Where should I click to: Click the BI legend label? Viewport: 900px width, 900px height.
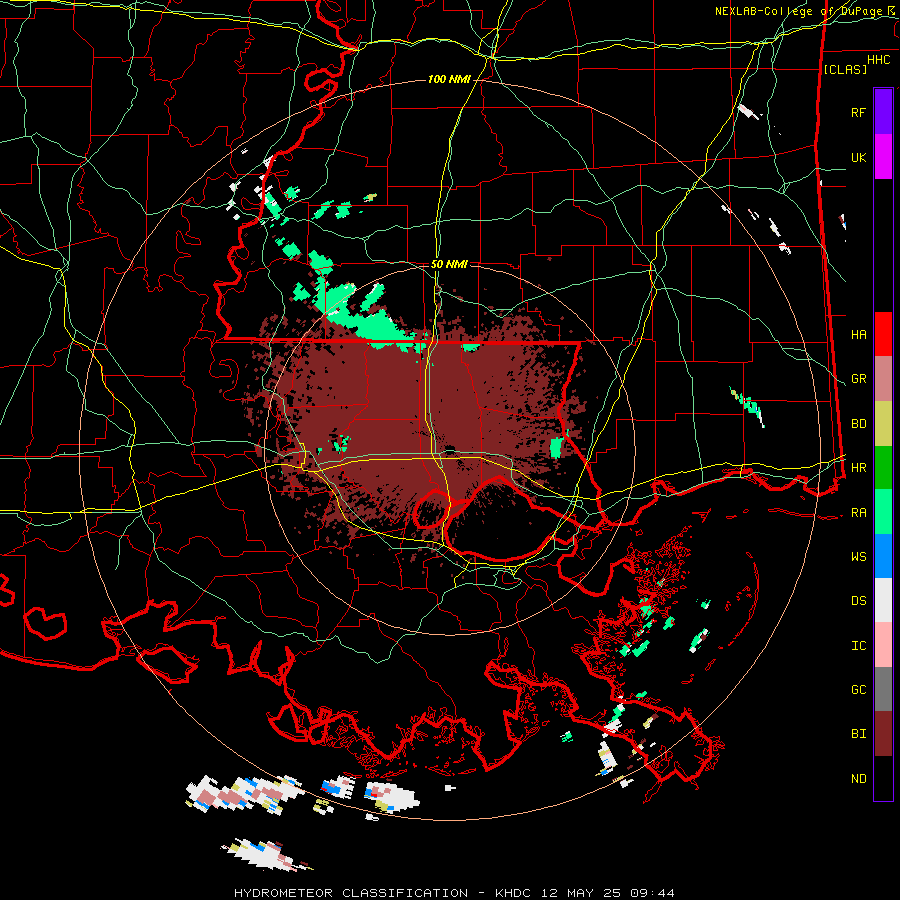858,734
